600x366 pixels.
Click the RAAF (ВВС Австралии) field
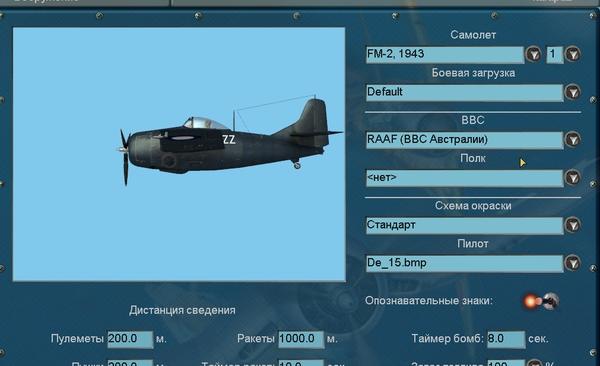coord(465,140)
